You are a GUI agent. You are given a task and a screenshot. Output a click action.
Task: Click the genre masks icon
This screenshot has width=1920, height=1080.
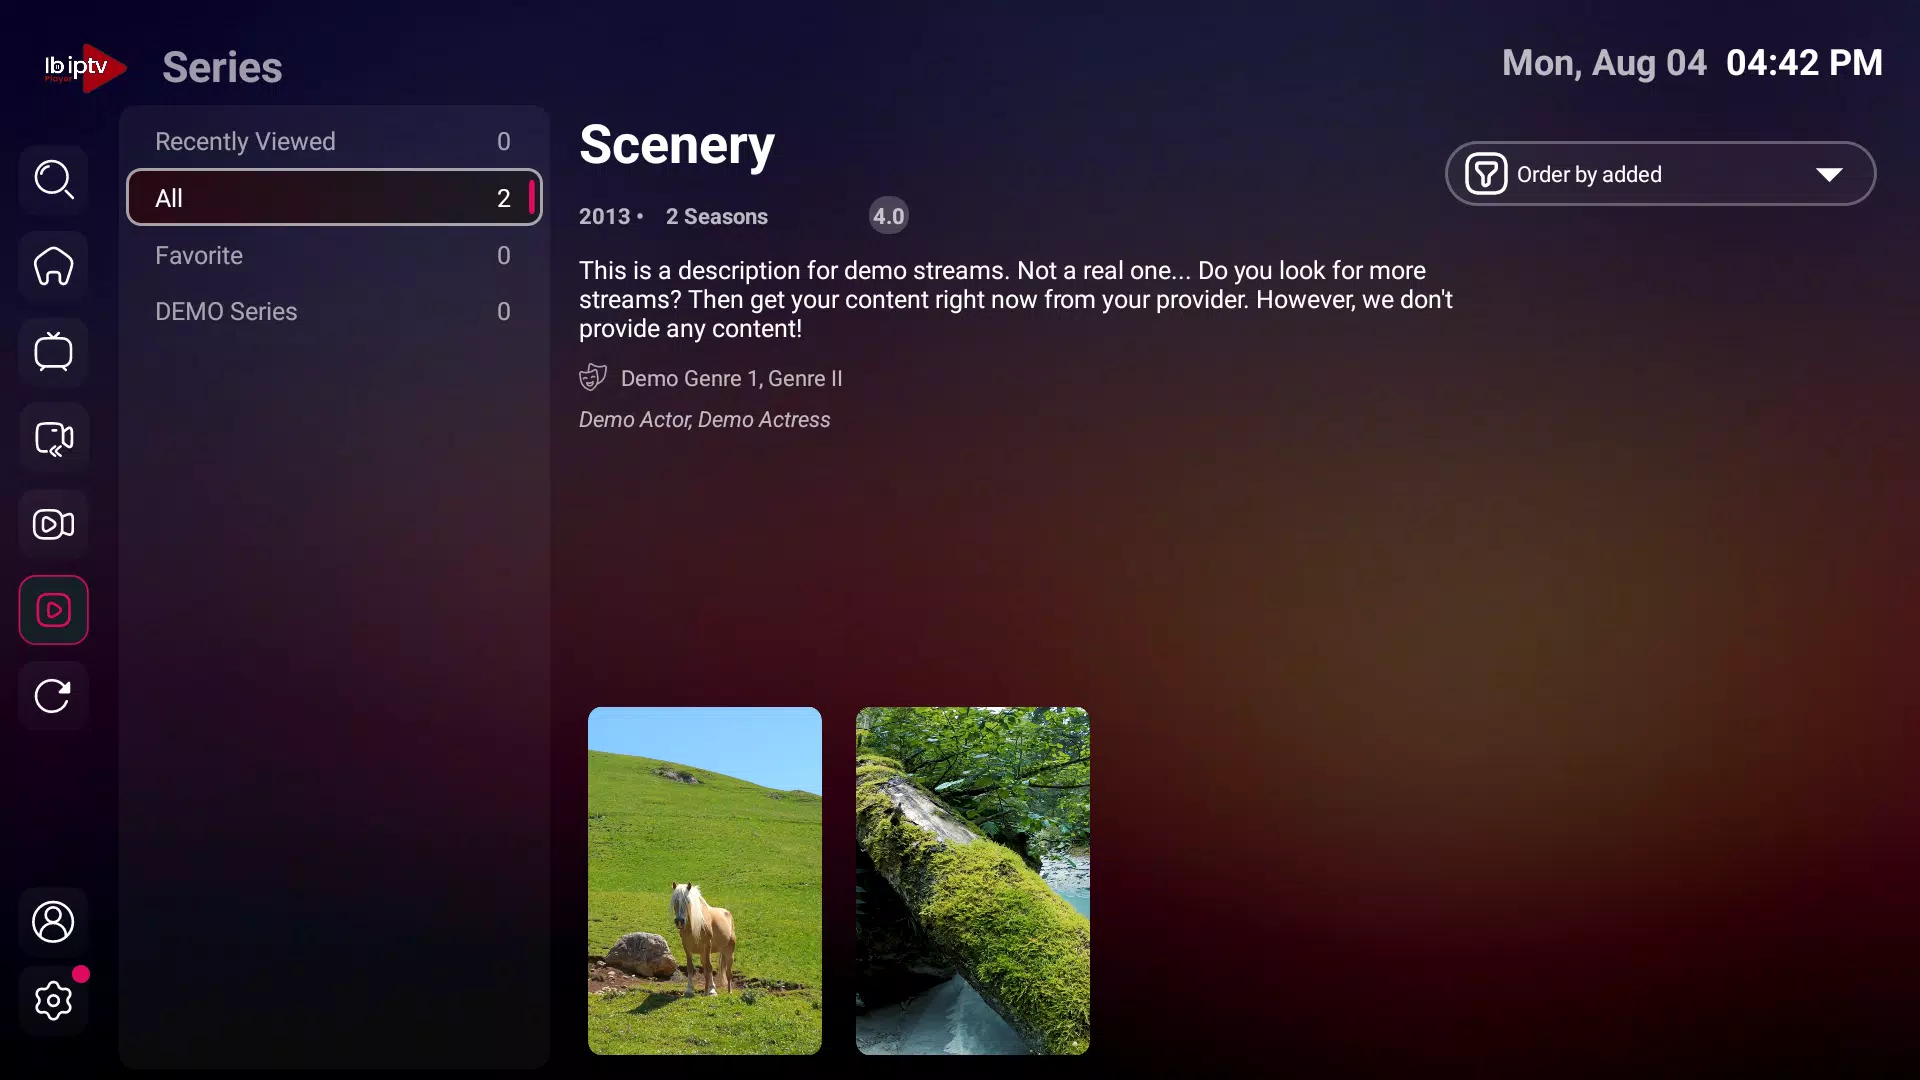pos(593,377)
